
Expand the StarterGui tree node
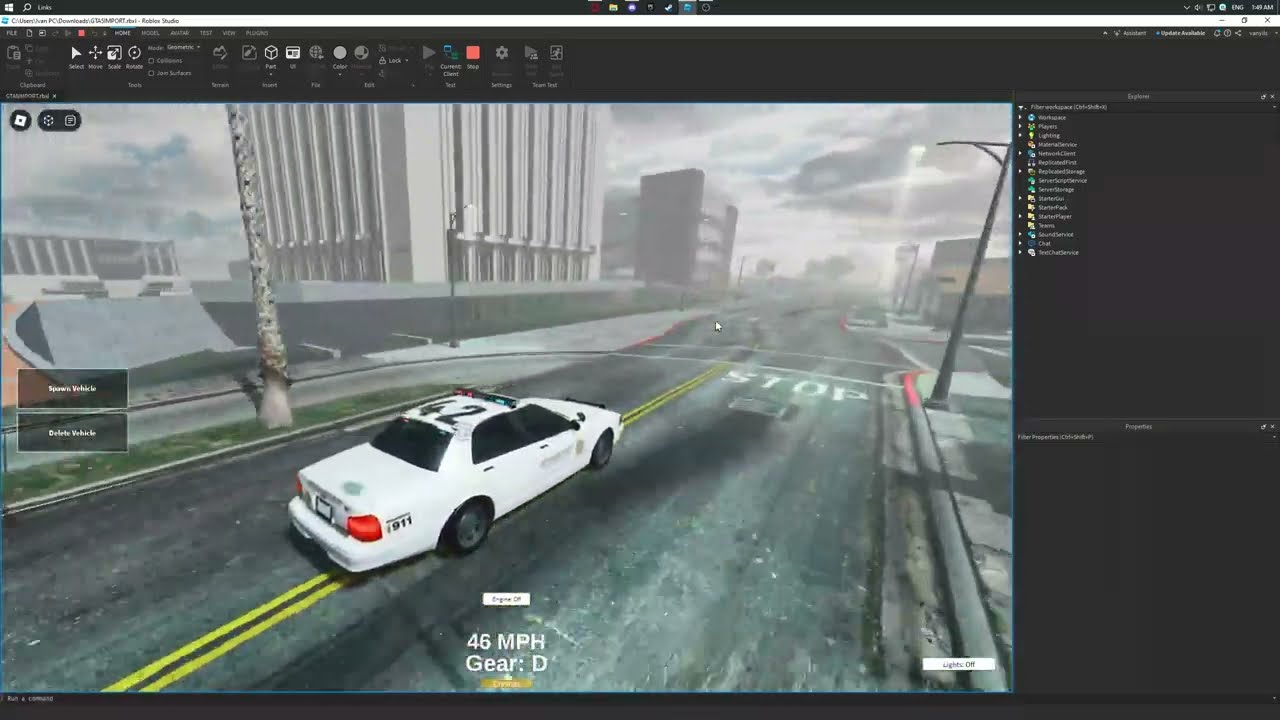pos(1021,199)
